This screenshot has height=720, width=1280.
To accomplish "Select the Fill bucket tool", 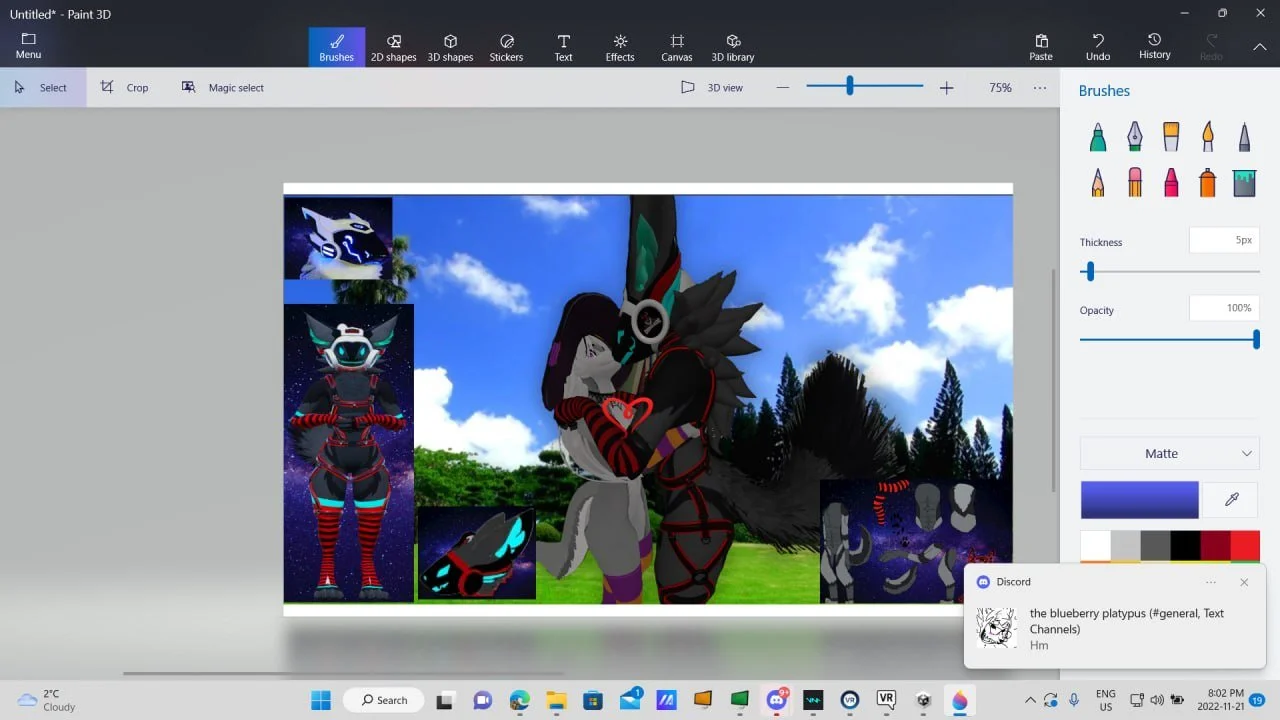I will 1244,182.
